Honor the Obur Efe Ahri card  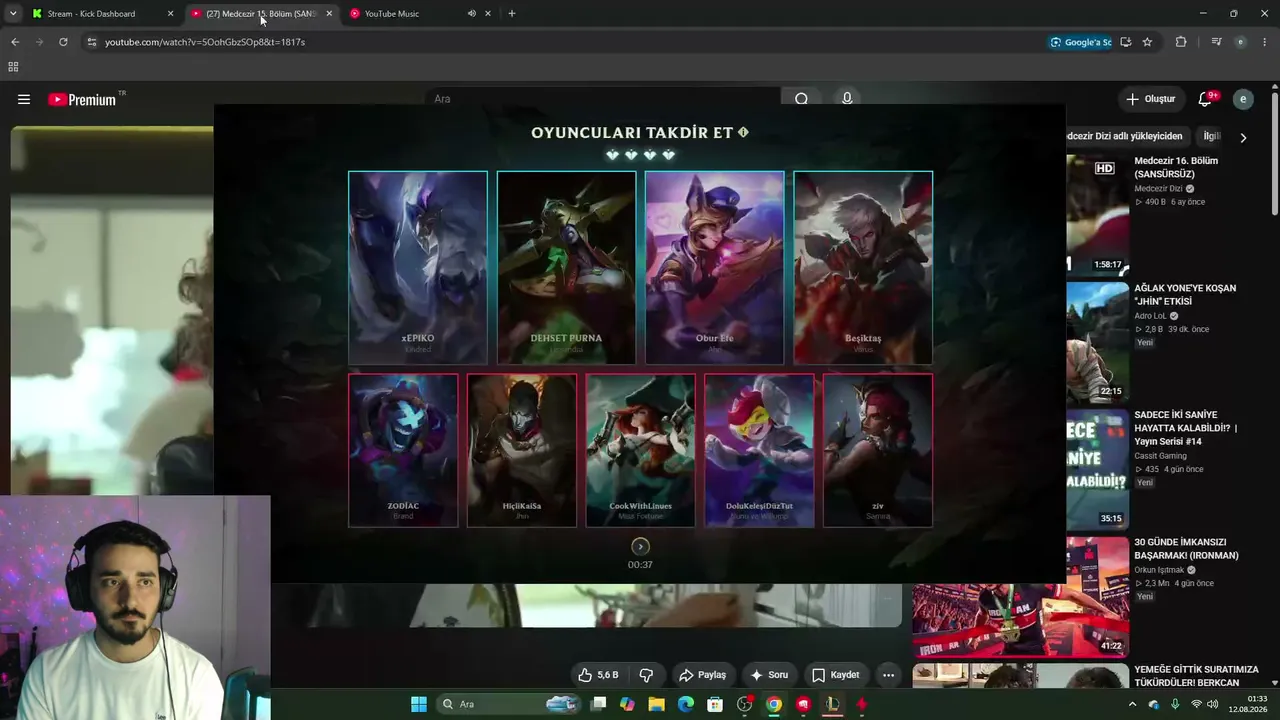click(x=714, y=268)
